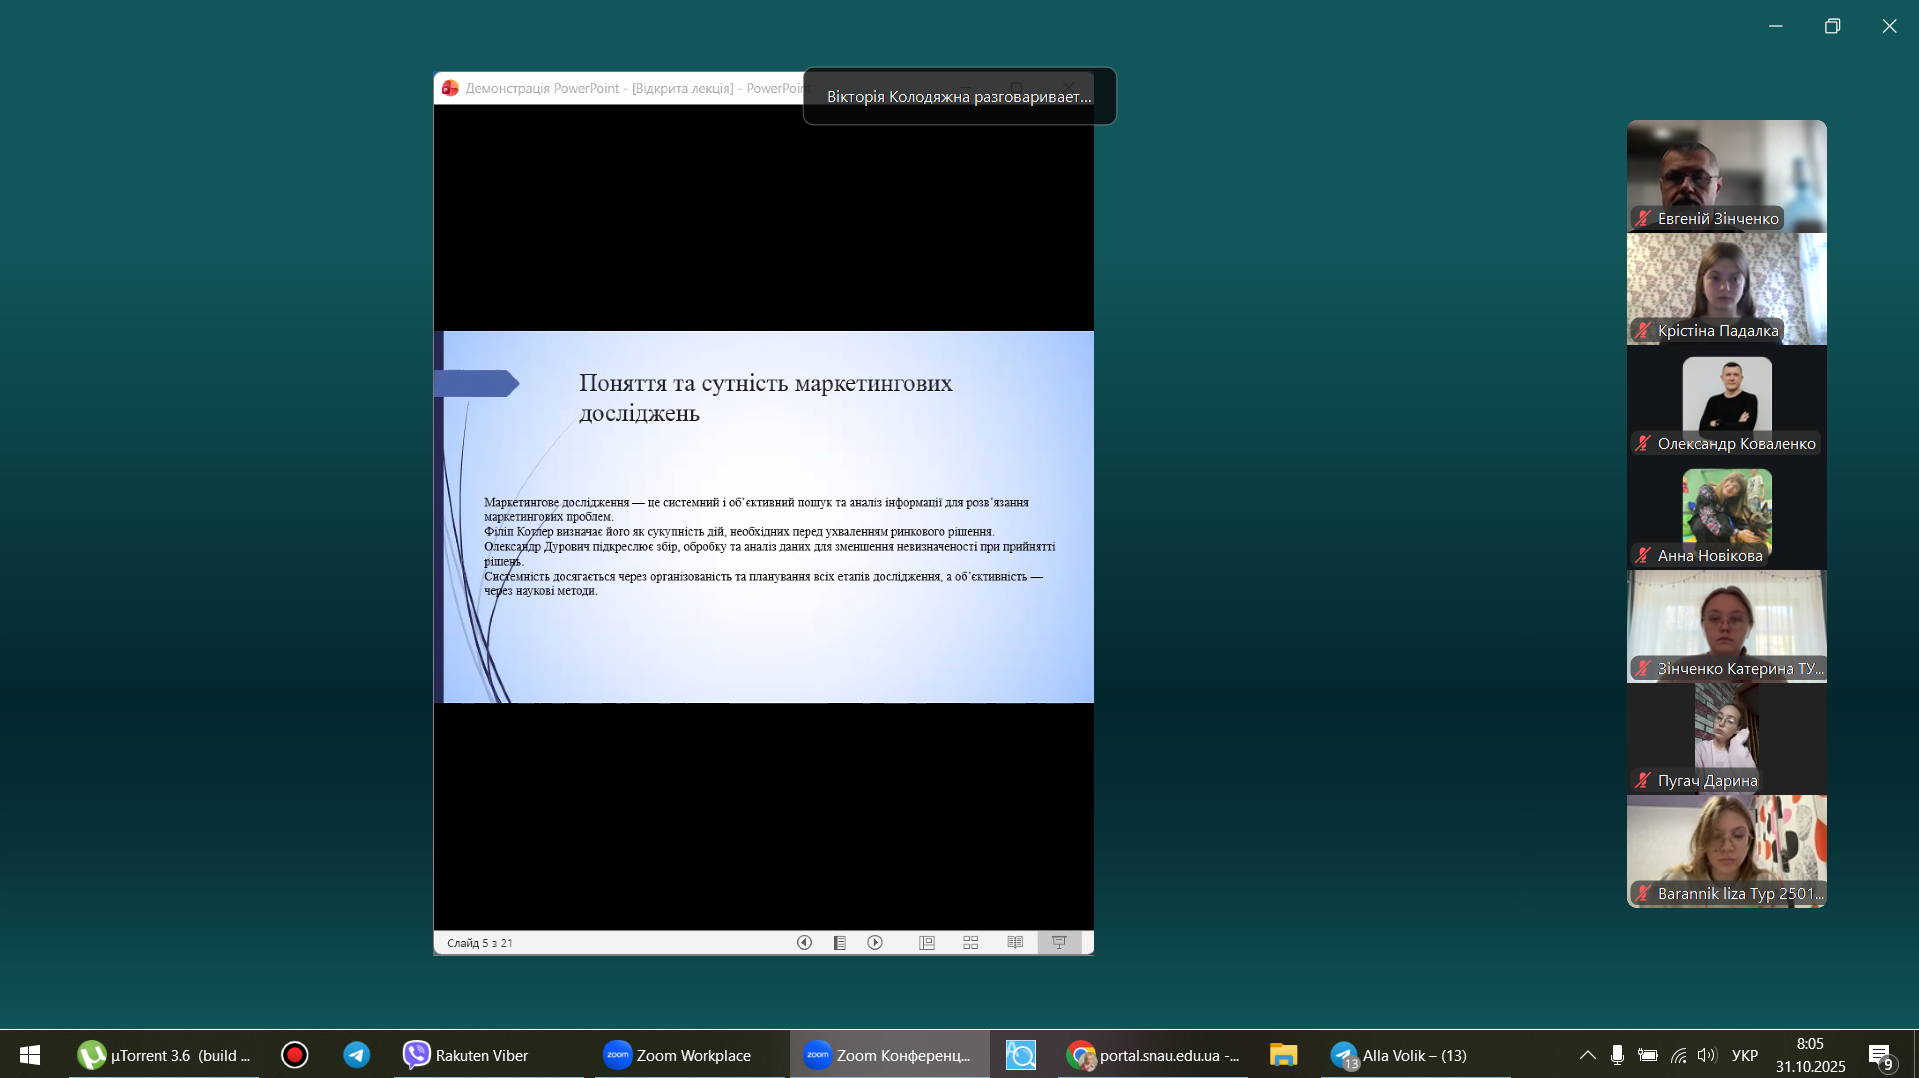Open the Windows Start button
Image resolution: width=1919 pixels, height=1078 pixels.
tap(30, 1055)
